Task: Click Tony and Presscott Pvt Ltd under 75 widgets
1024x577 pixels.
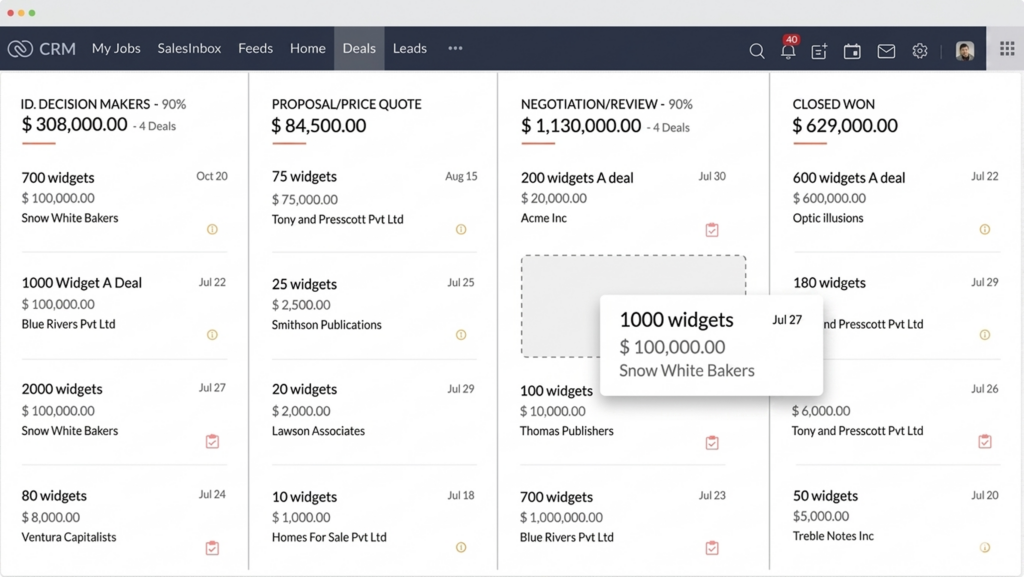Action: pyautogui.click(x=338, y=219)
